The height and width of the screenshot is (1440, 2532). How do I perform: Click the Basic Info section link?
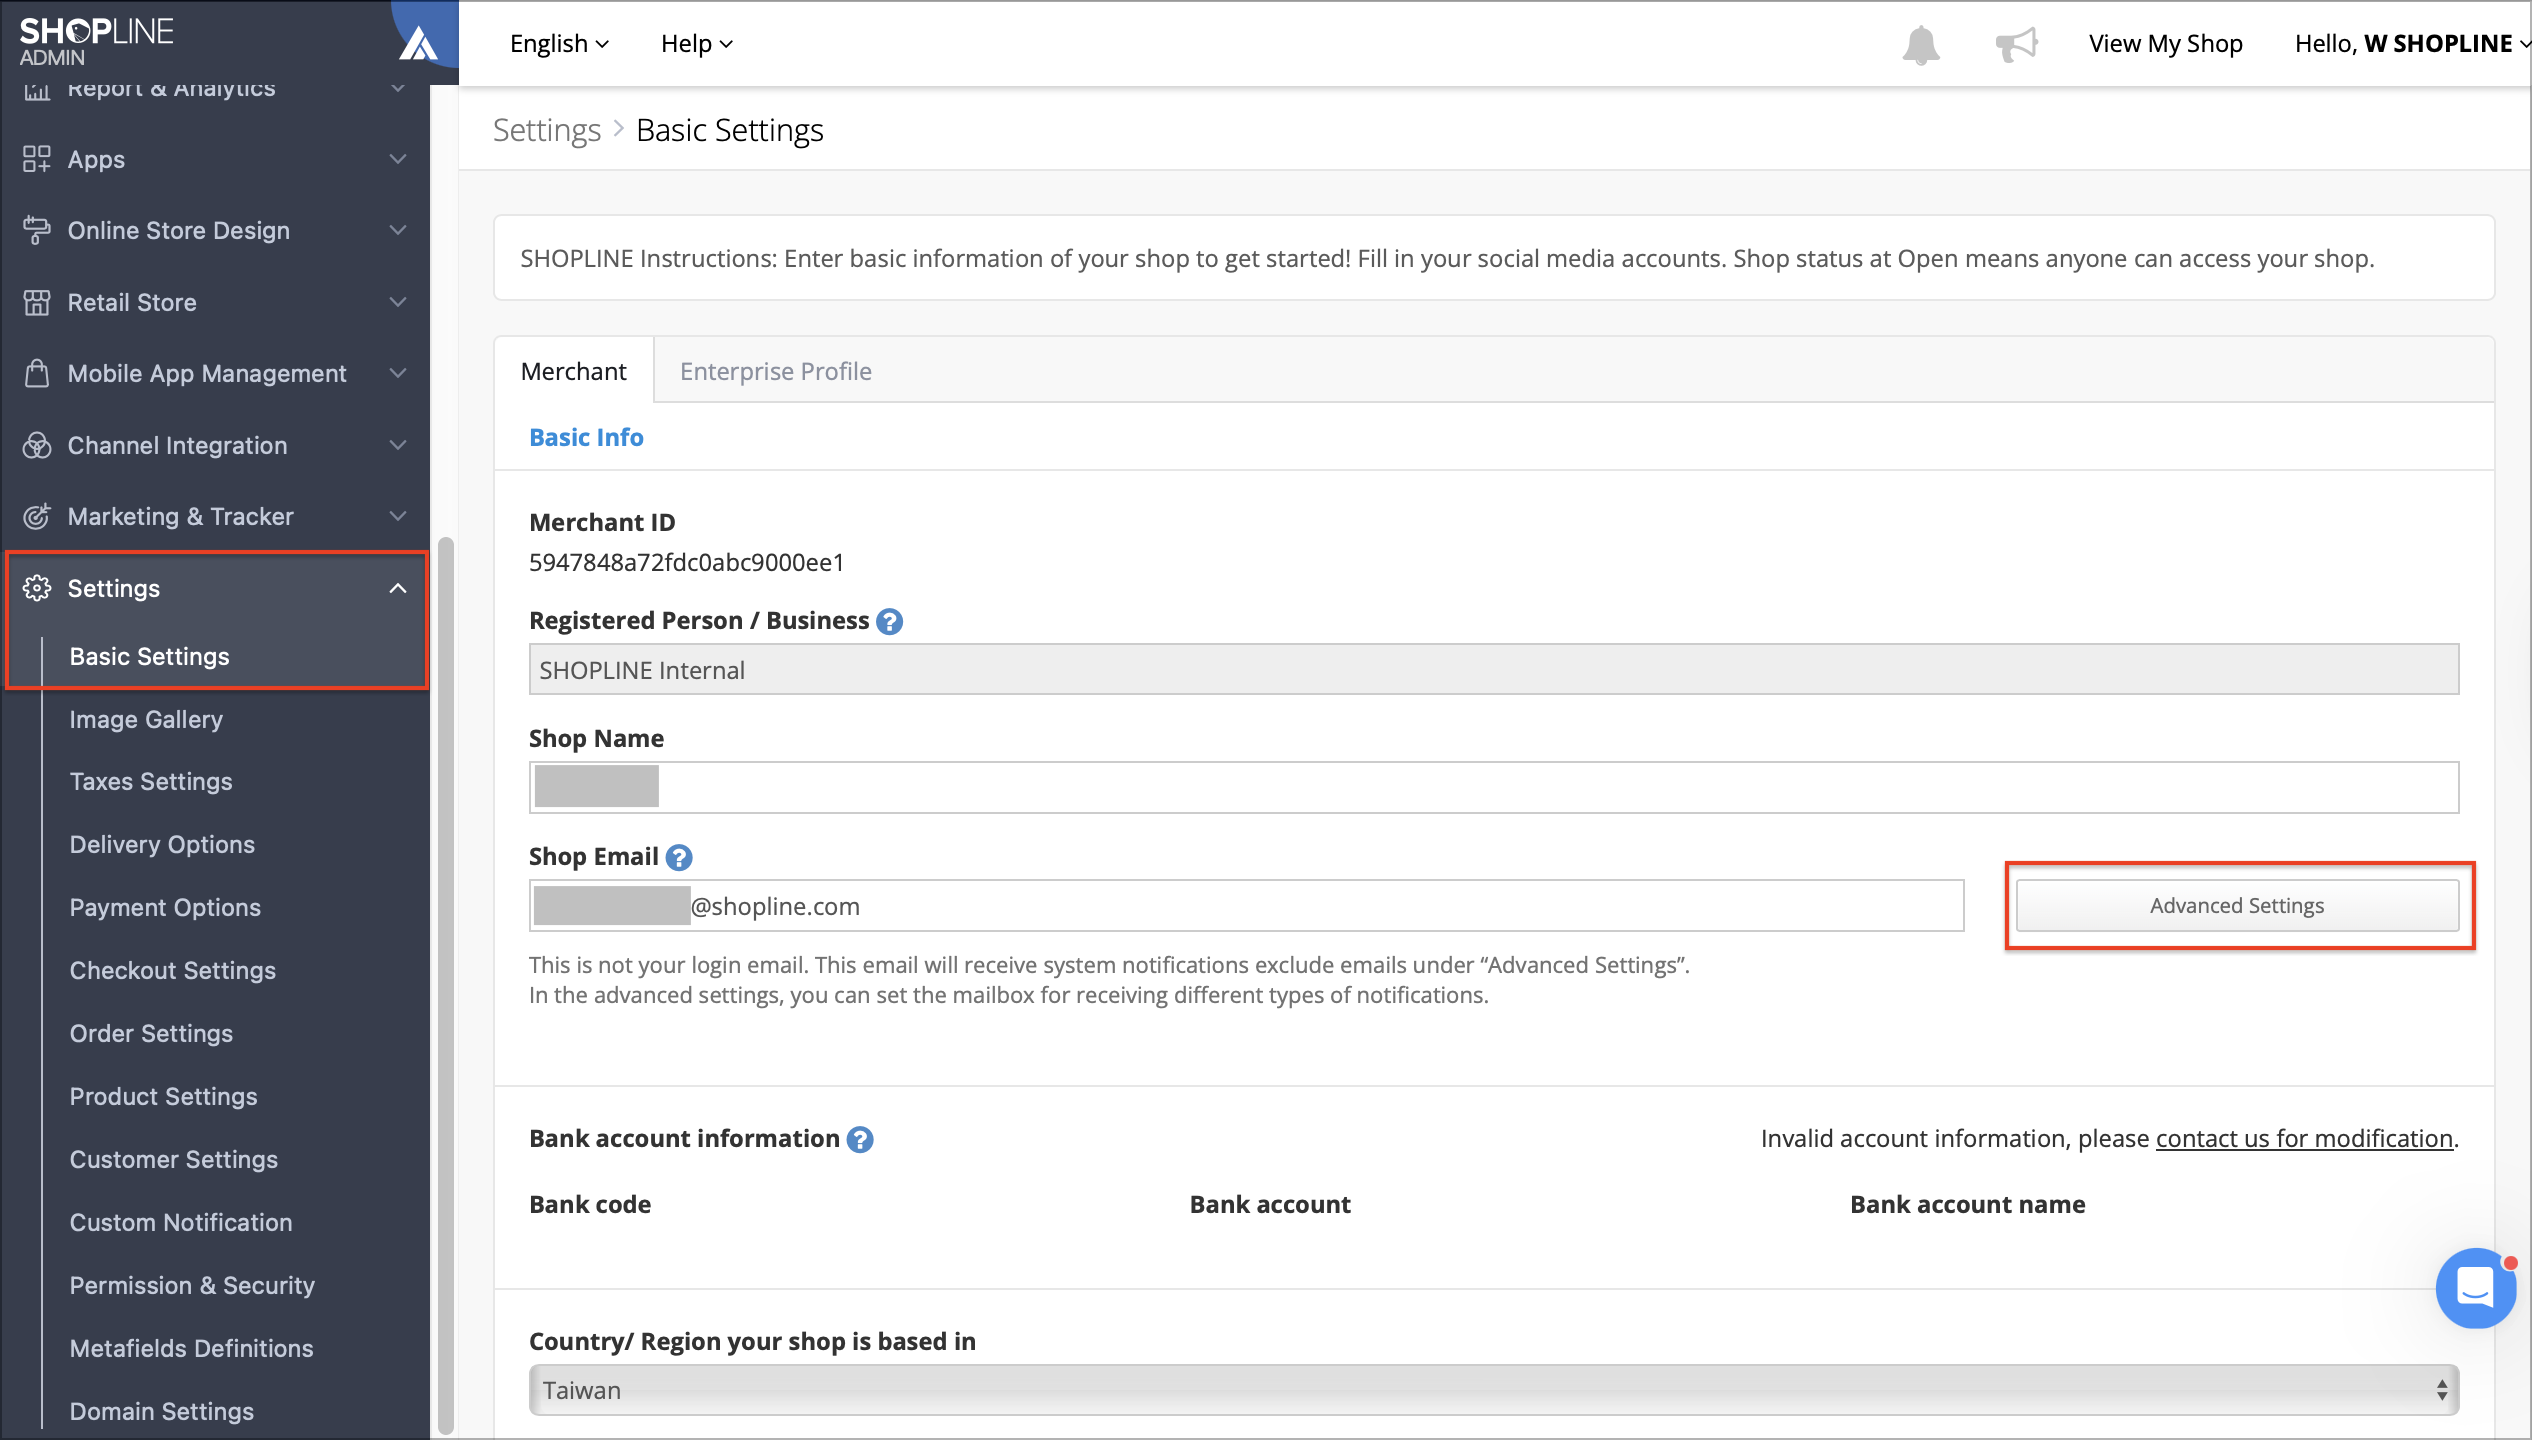click(x=586, y=437)
